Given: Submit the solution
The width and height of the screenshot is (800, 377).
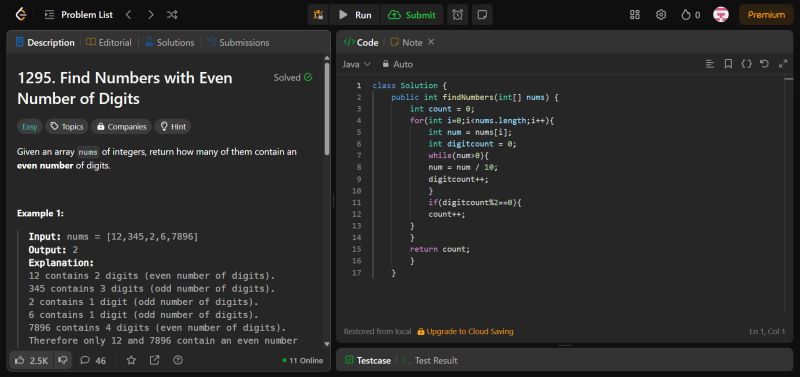Looking at the screenshot, I should point(412,15).
